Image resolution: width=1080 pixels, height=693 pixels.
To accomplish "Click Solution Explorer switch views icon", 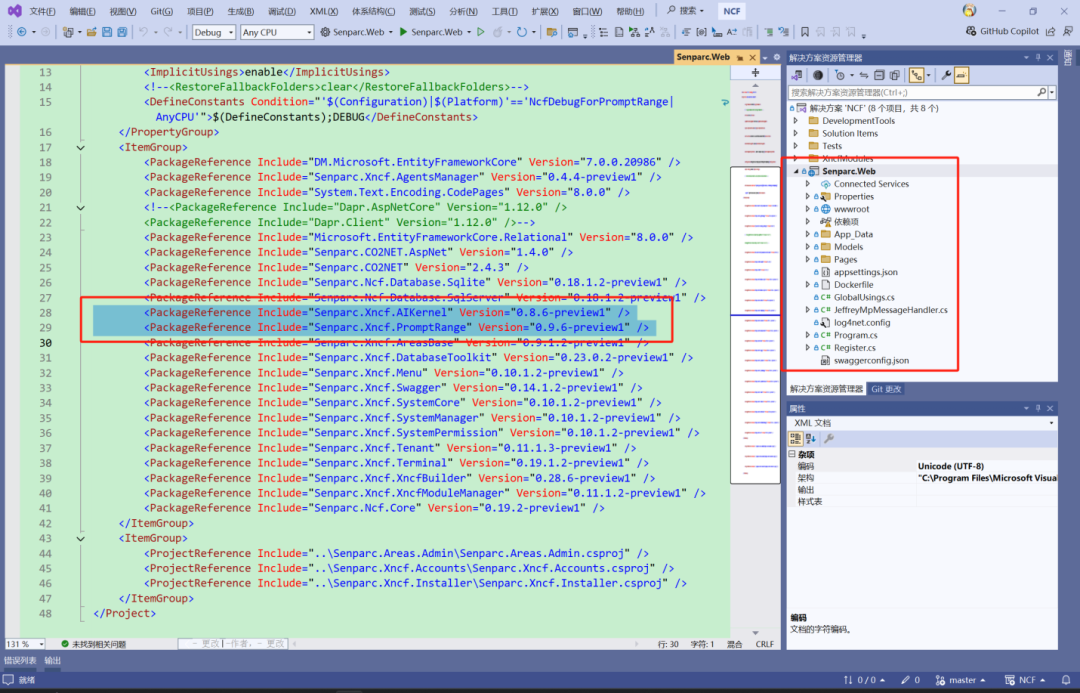I will 796,75.
